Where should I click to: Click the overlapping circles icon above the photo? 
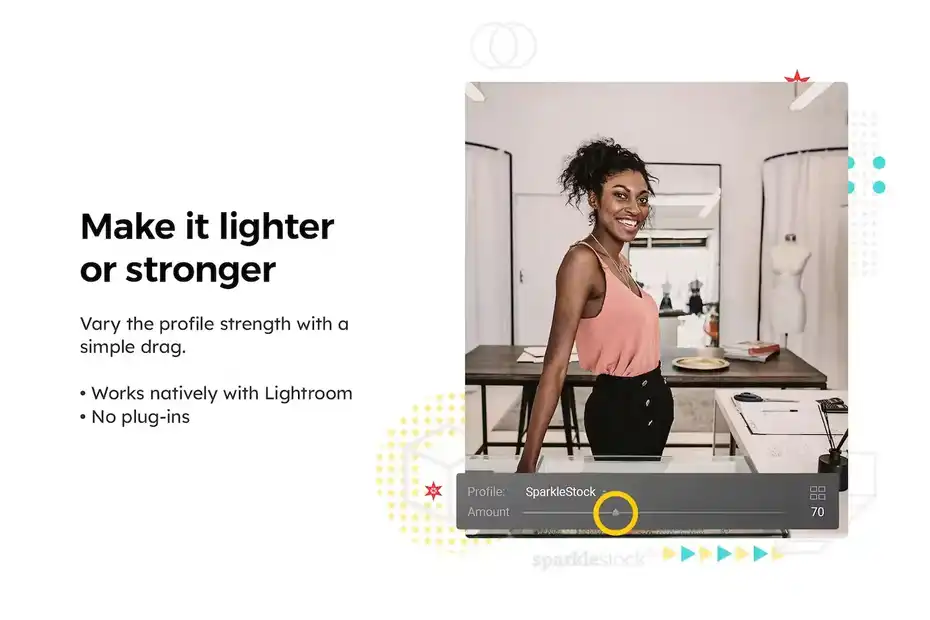pos(504,46)
